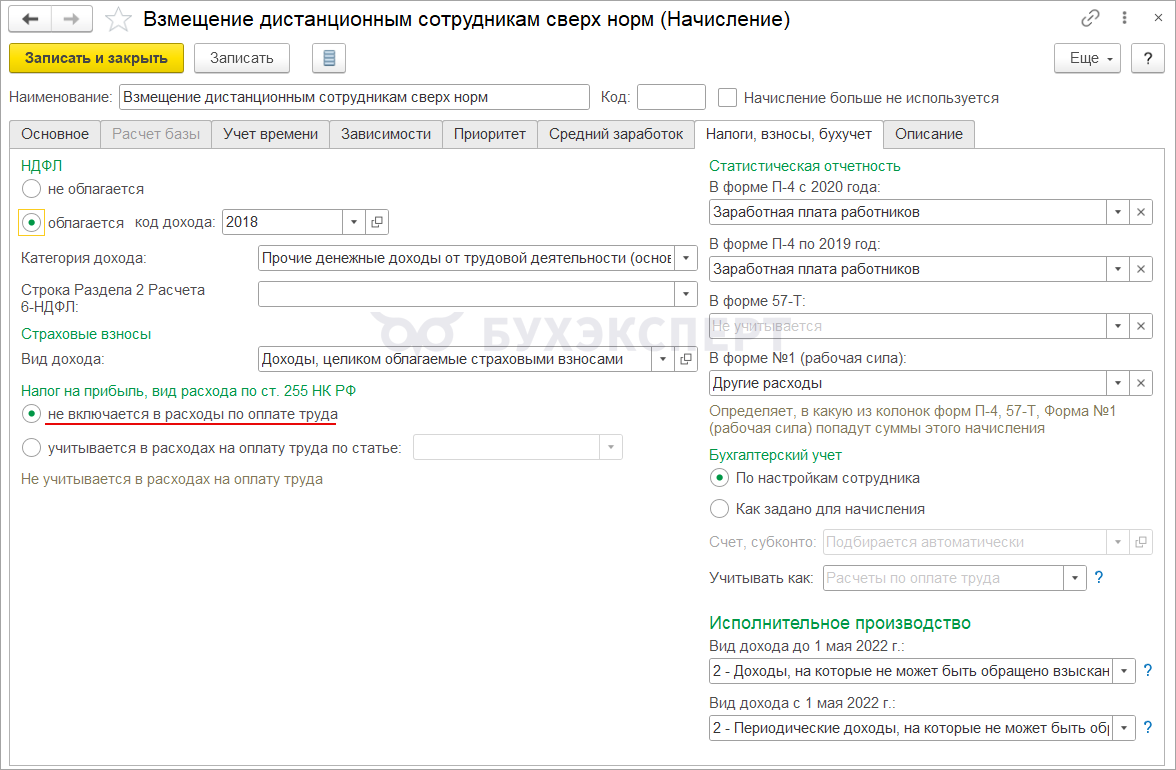This screenshot has height=770, width=1176.
Task: Expand the статья расходов dropdown
Action: [610, 448]
